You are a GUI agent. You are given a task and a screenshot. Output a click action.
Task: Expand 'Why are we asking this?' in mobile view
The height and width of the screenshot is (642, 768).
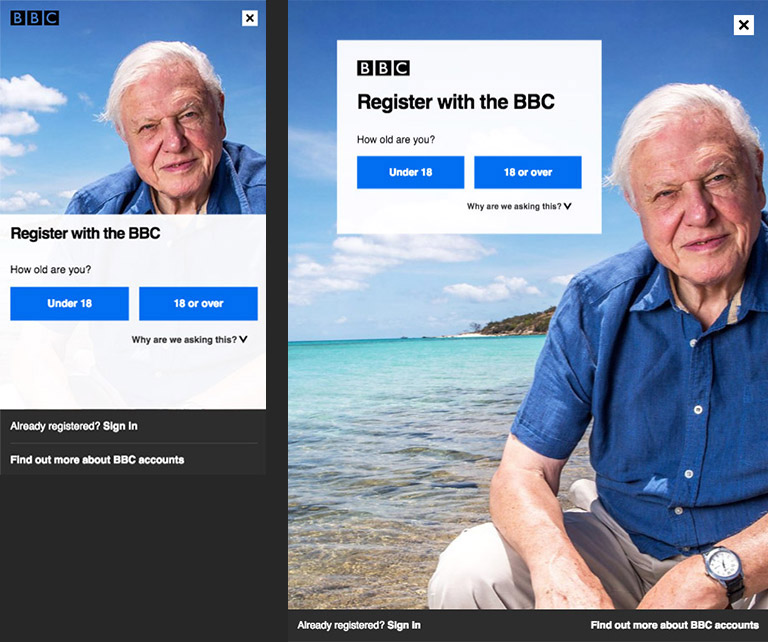(190, 339)
